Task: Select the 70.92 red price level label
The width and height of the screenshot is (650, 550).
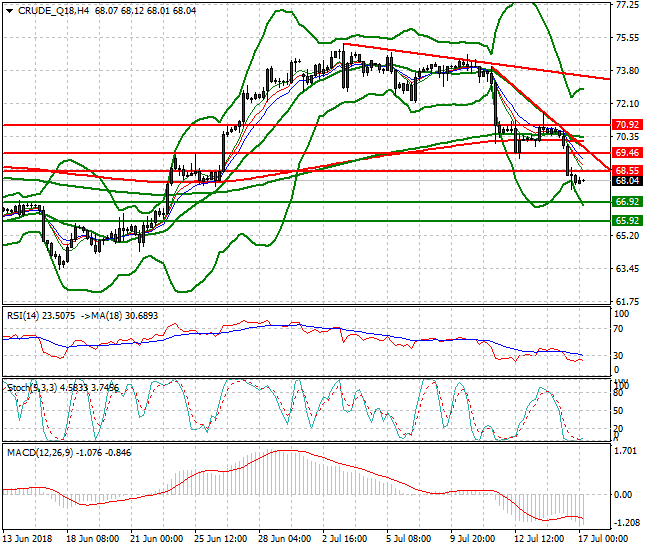Action: click(x=627, y=125)
